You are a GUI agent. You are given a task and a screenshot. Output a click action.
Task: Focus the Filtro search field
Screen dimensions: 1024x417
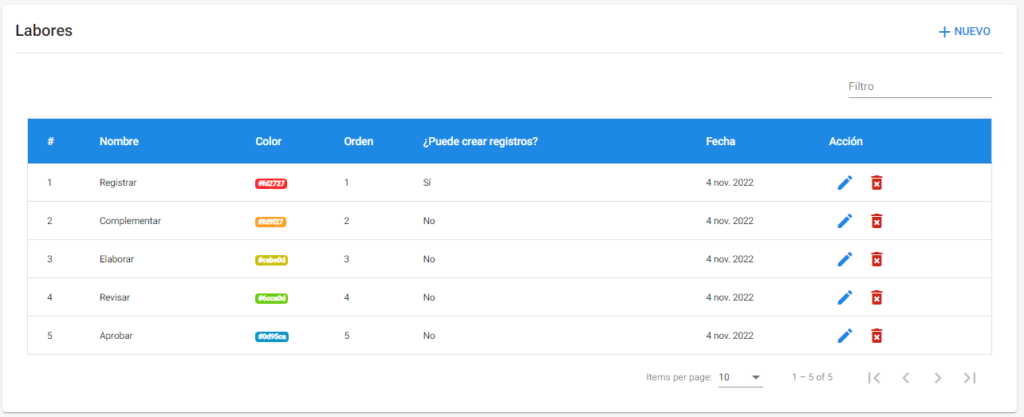tap(919, 87)
